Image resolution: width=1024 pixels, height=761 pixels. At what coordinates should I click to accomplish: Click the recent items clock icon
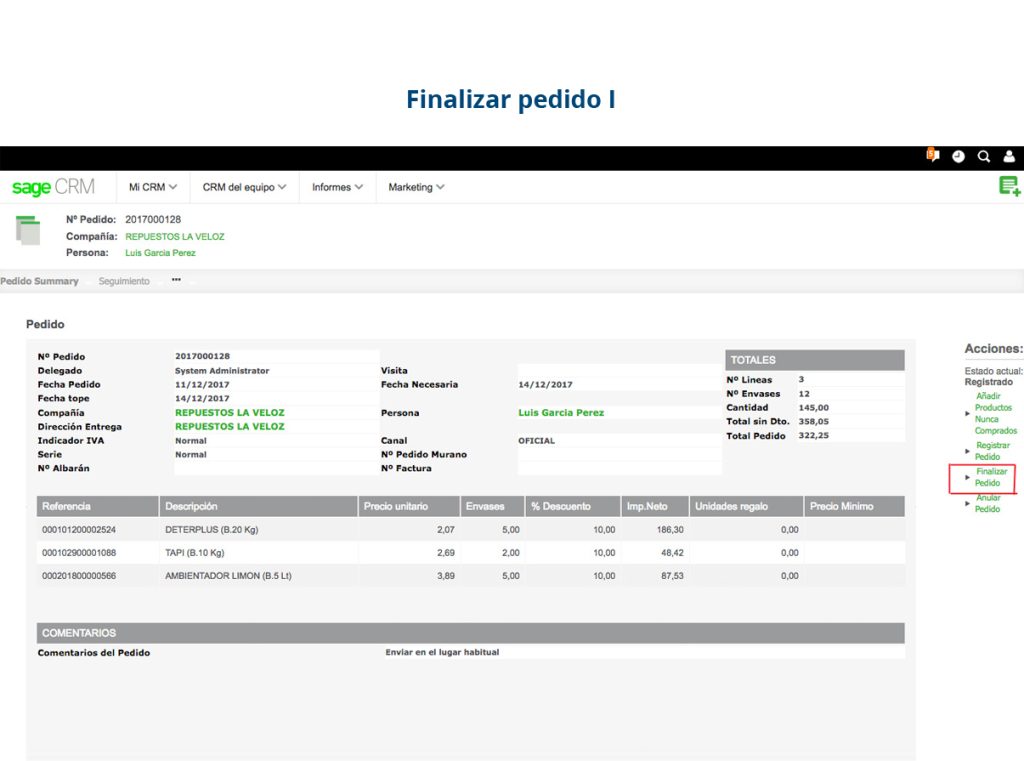coord(958,156)
